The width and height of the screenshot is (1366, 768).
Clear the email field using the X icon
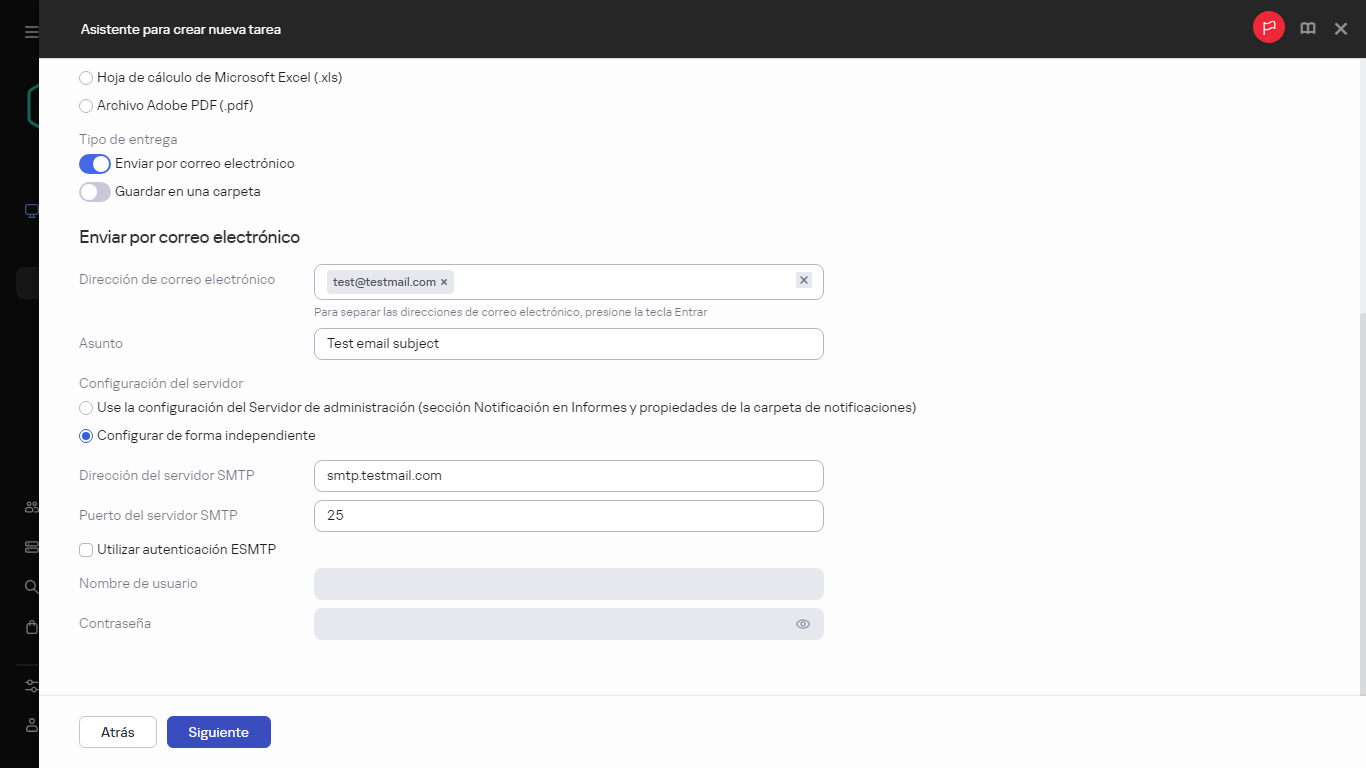803,281
